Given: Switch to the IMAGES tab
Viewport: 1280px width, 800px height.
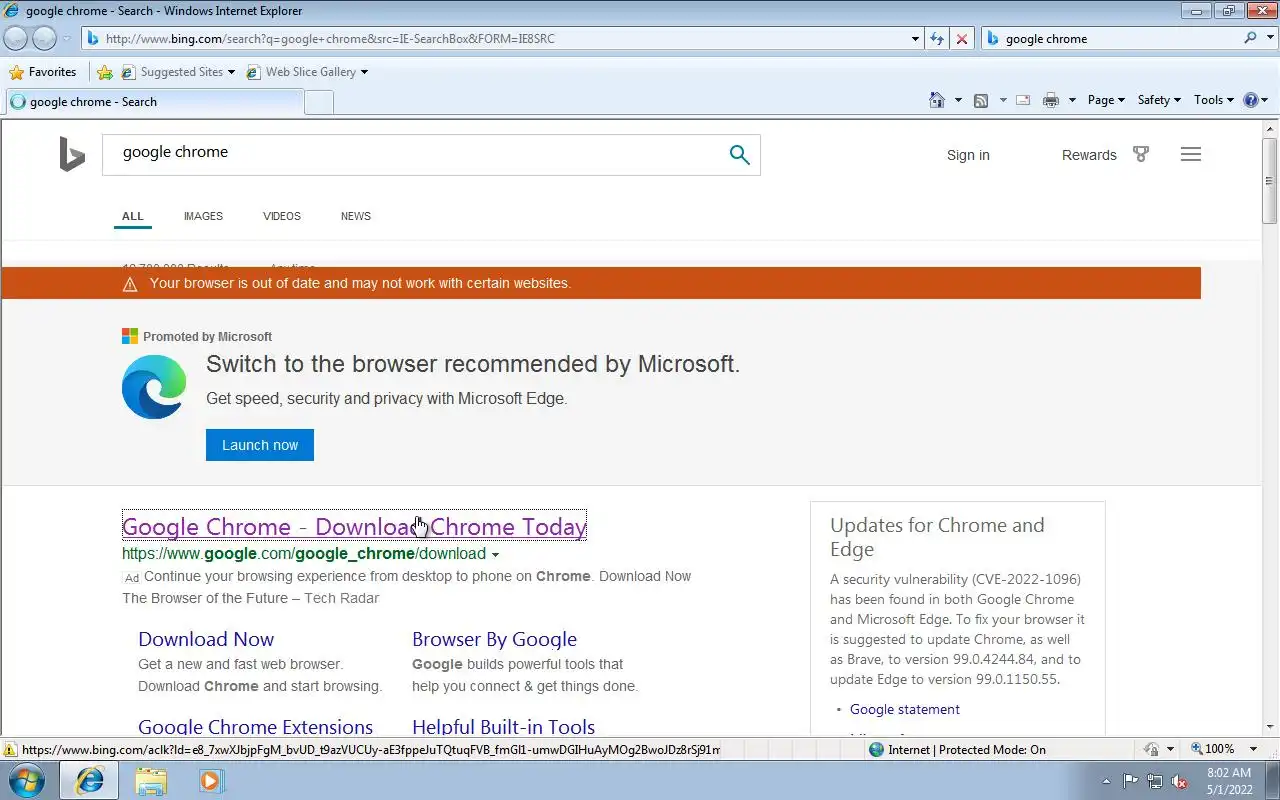Looking at the screenshot, I should coord(203,216).
